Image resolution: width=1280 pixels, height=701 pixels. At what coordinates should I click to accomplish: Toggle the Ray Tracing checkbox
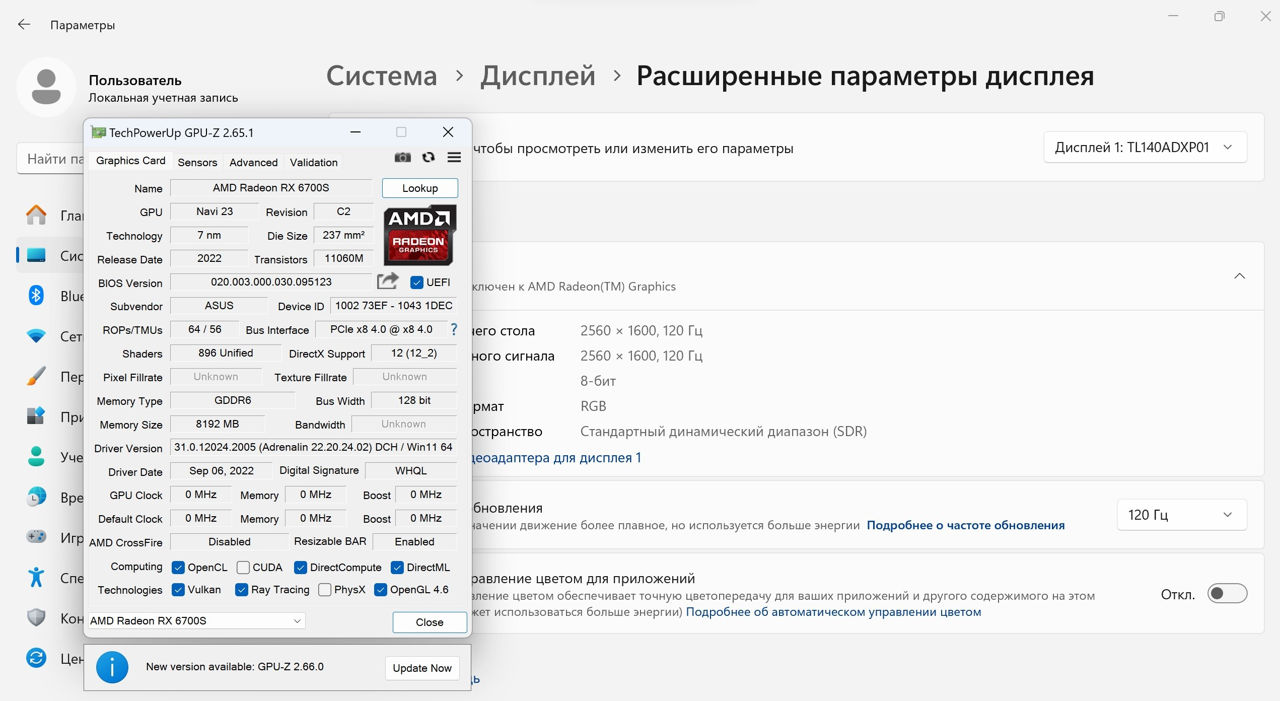tap(241, 590)
